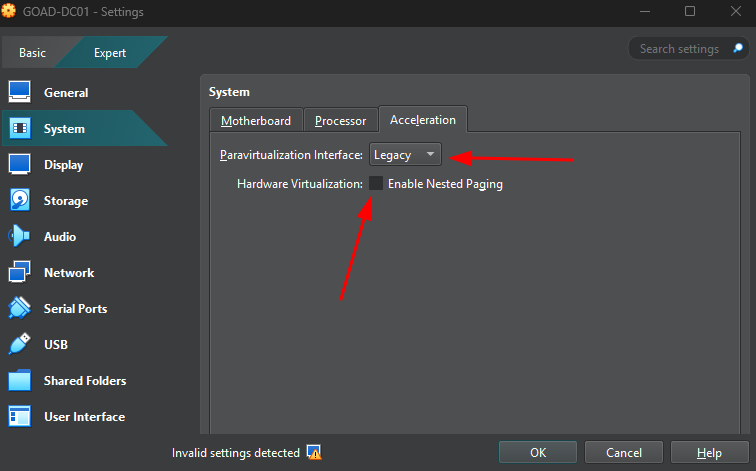Viewport: 756px width, 471px height.
Task: Open Paravirtualization Interface dropdown
Action: [x=405, y=154]
